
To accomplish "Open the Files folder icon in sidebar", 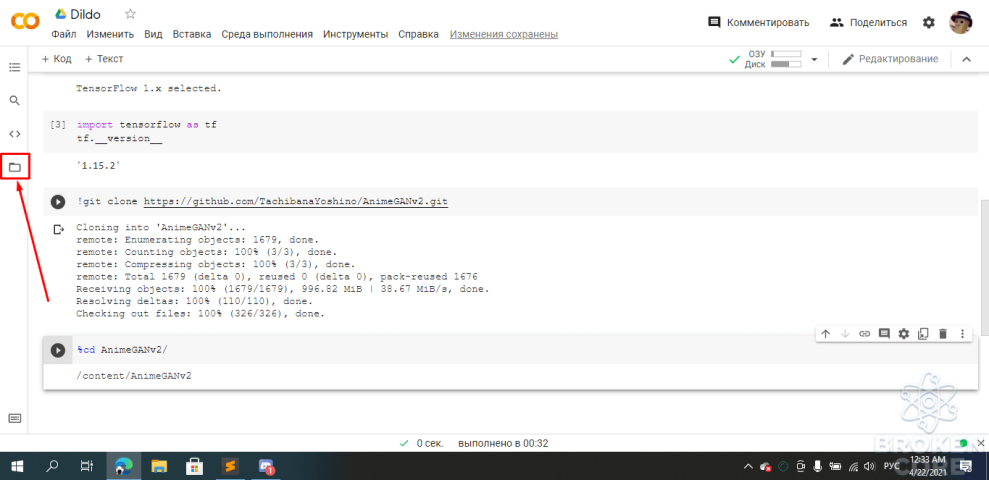I will click(15, 168).
